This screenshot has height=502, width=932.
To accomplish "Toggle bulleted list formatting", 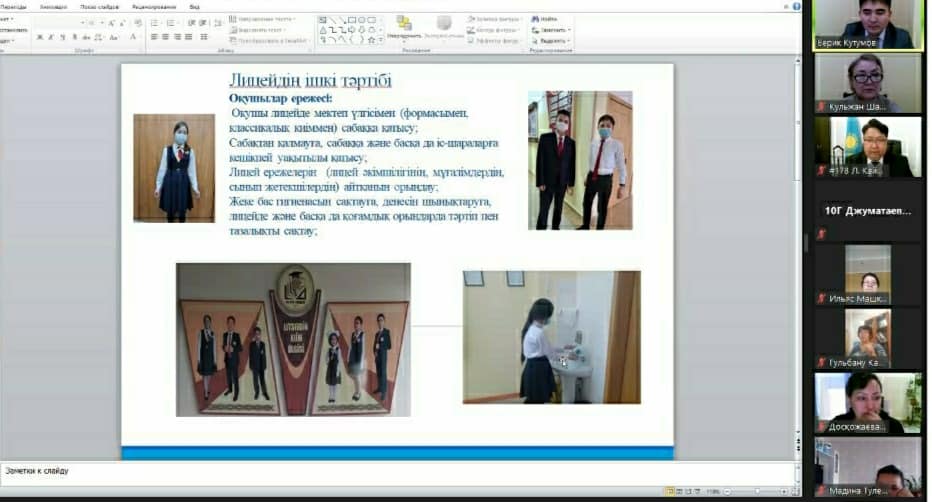I will pos(153,22).
